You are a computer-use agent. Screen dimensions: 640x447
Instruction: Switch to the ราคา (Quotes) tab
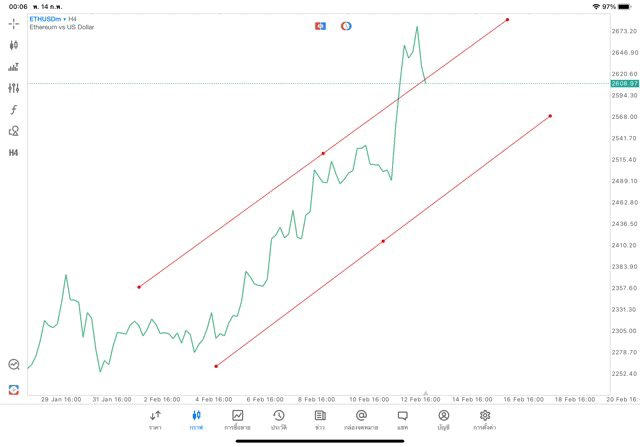click(x=155, y=419)
